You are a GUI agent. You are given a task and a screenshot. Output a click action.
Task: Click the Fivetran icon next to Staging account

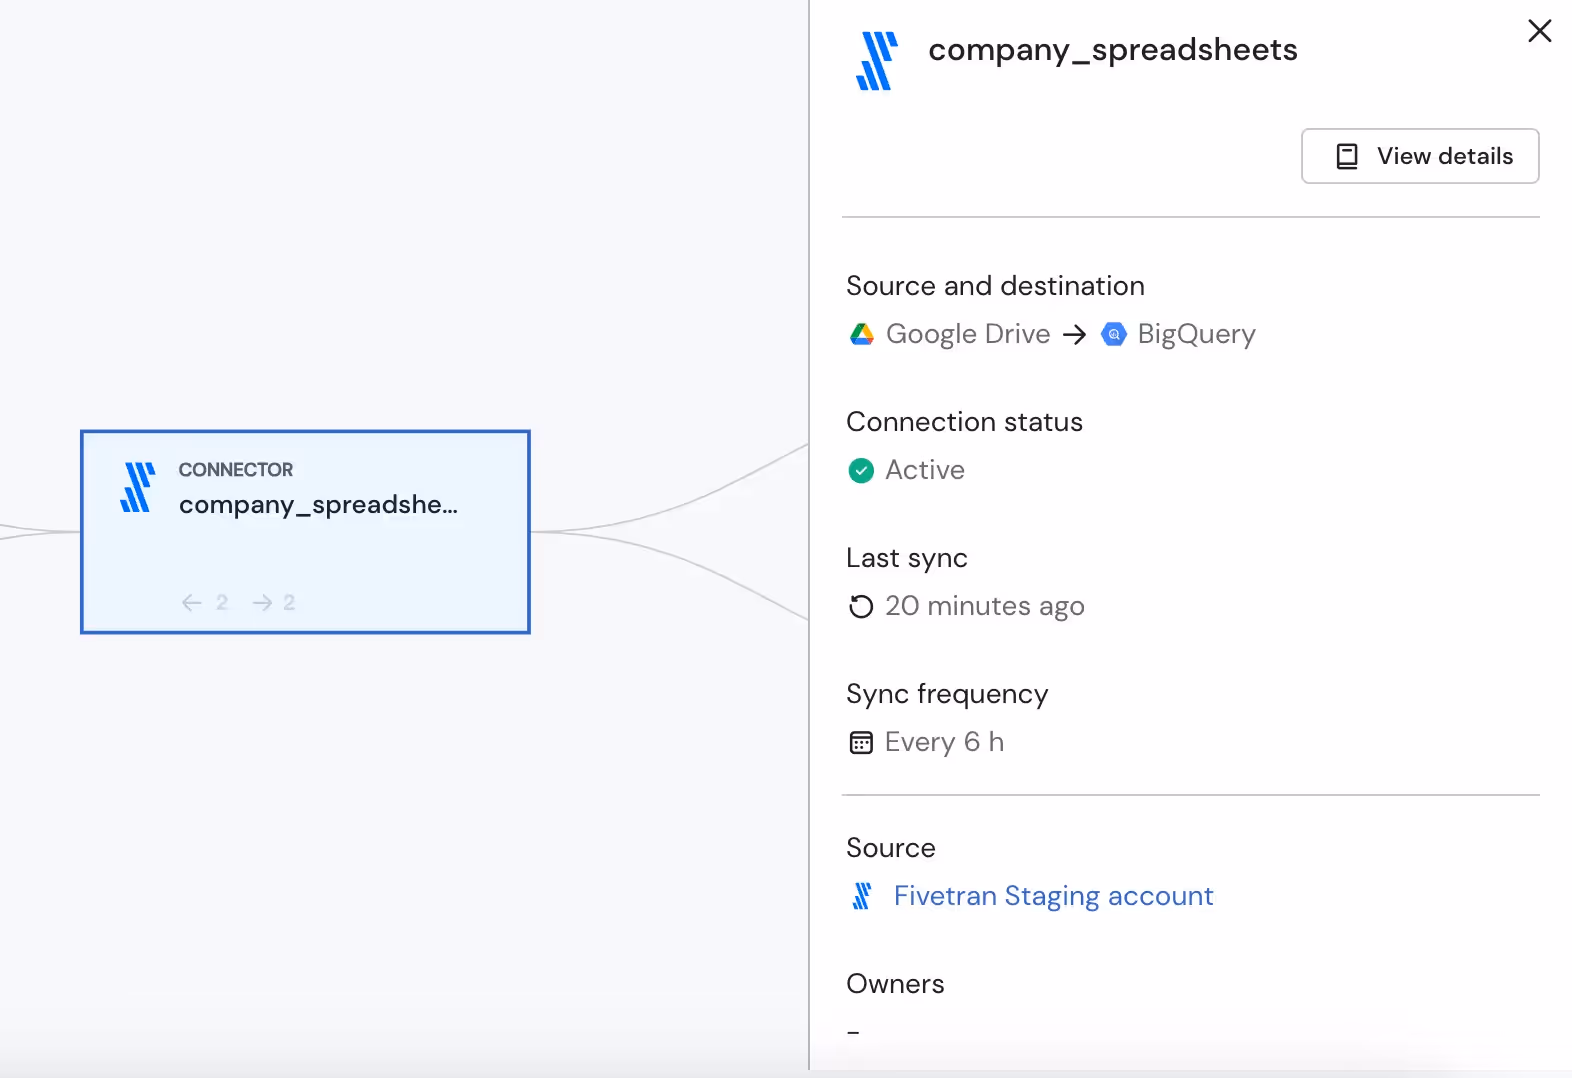[x=862, y=896]
